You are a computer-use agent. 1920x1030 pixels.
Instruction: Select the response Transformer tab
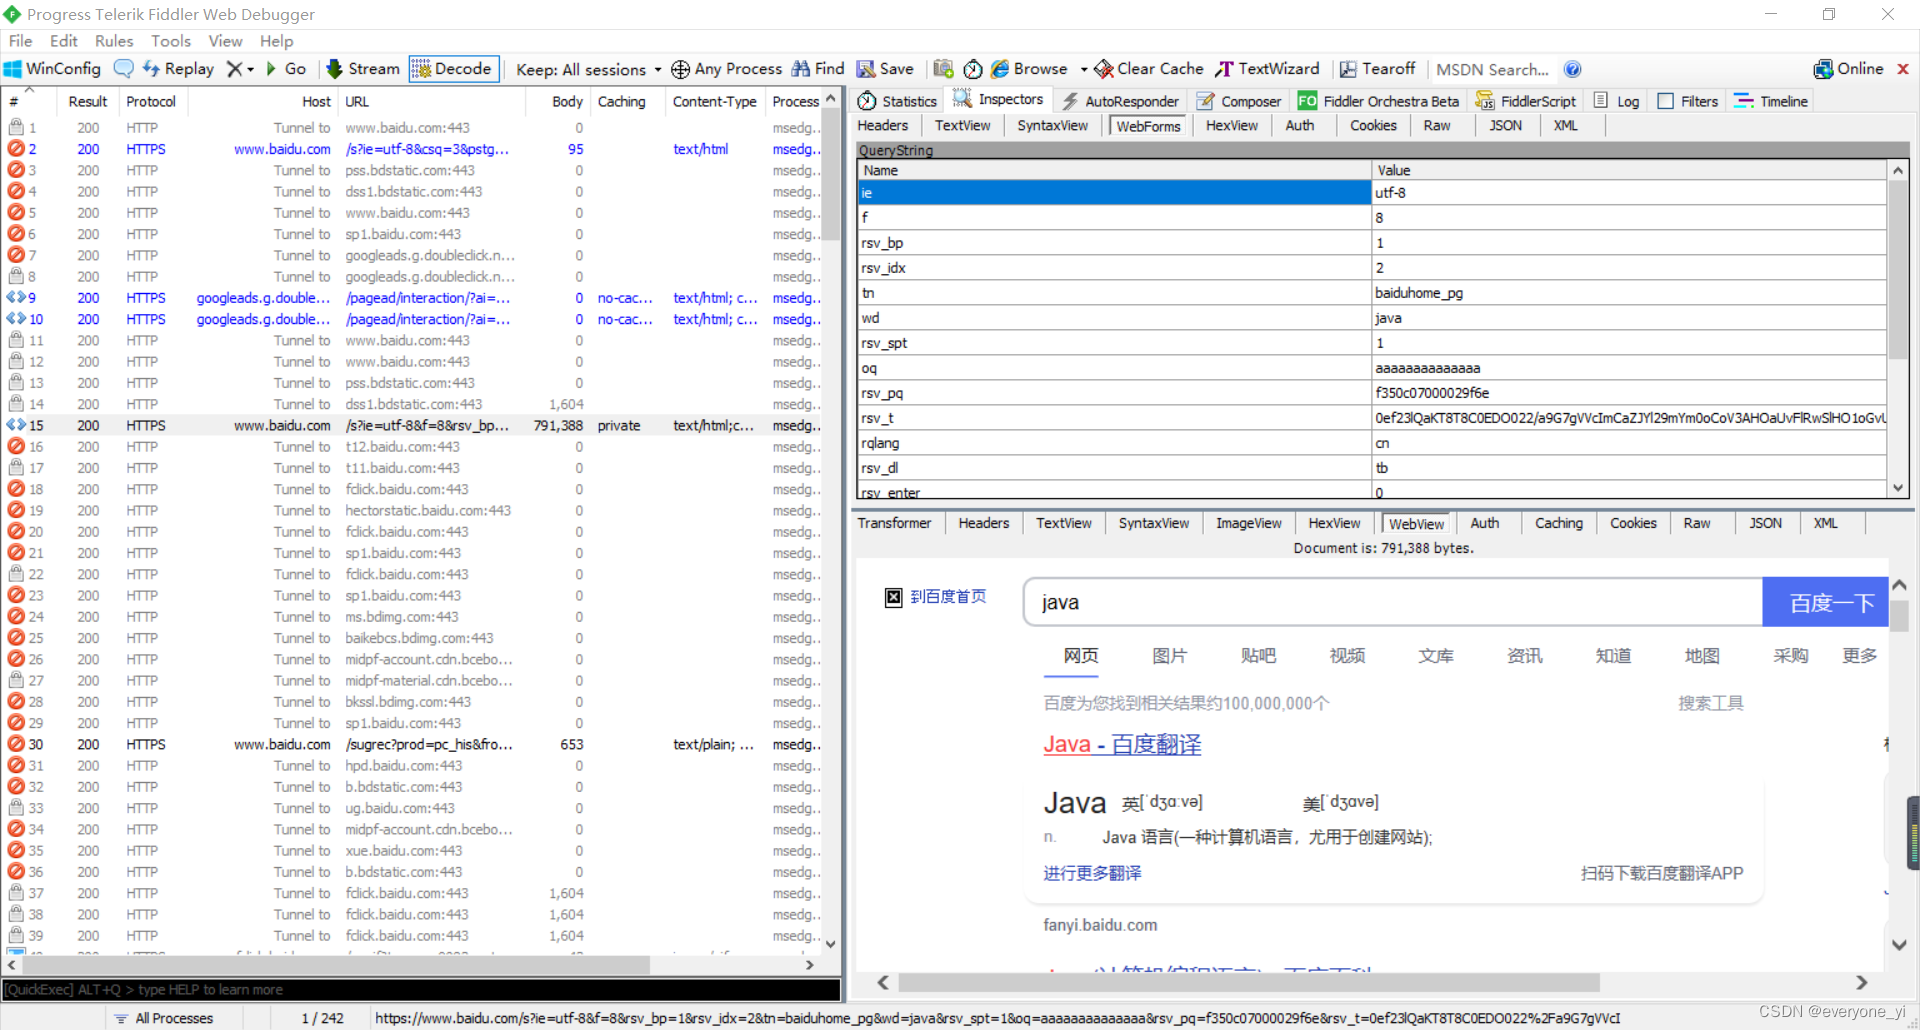pyautogui.click(x=894, y=523)
